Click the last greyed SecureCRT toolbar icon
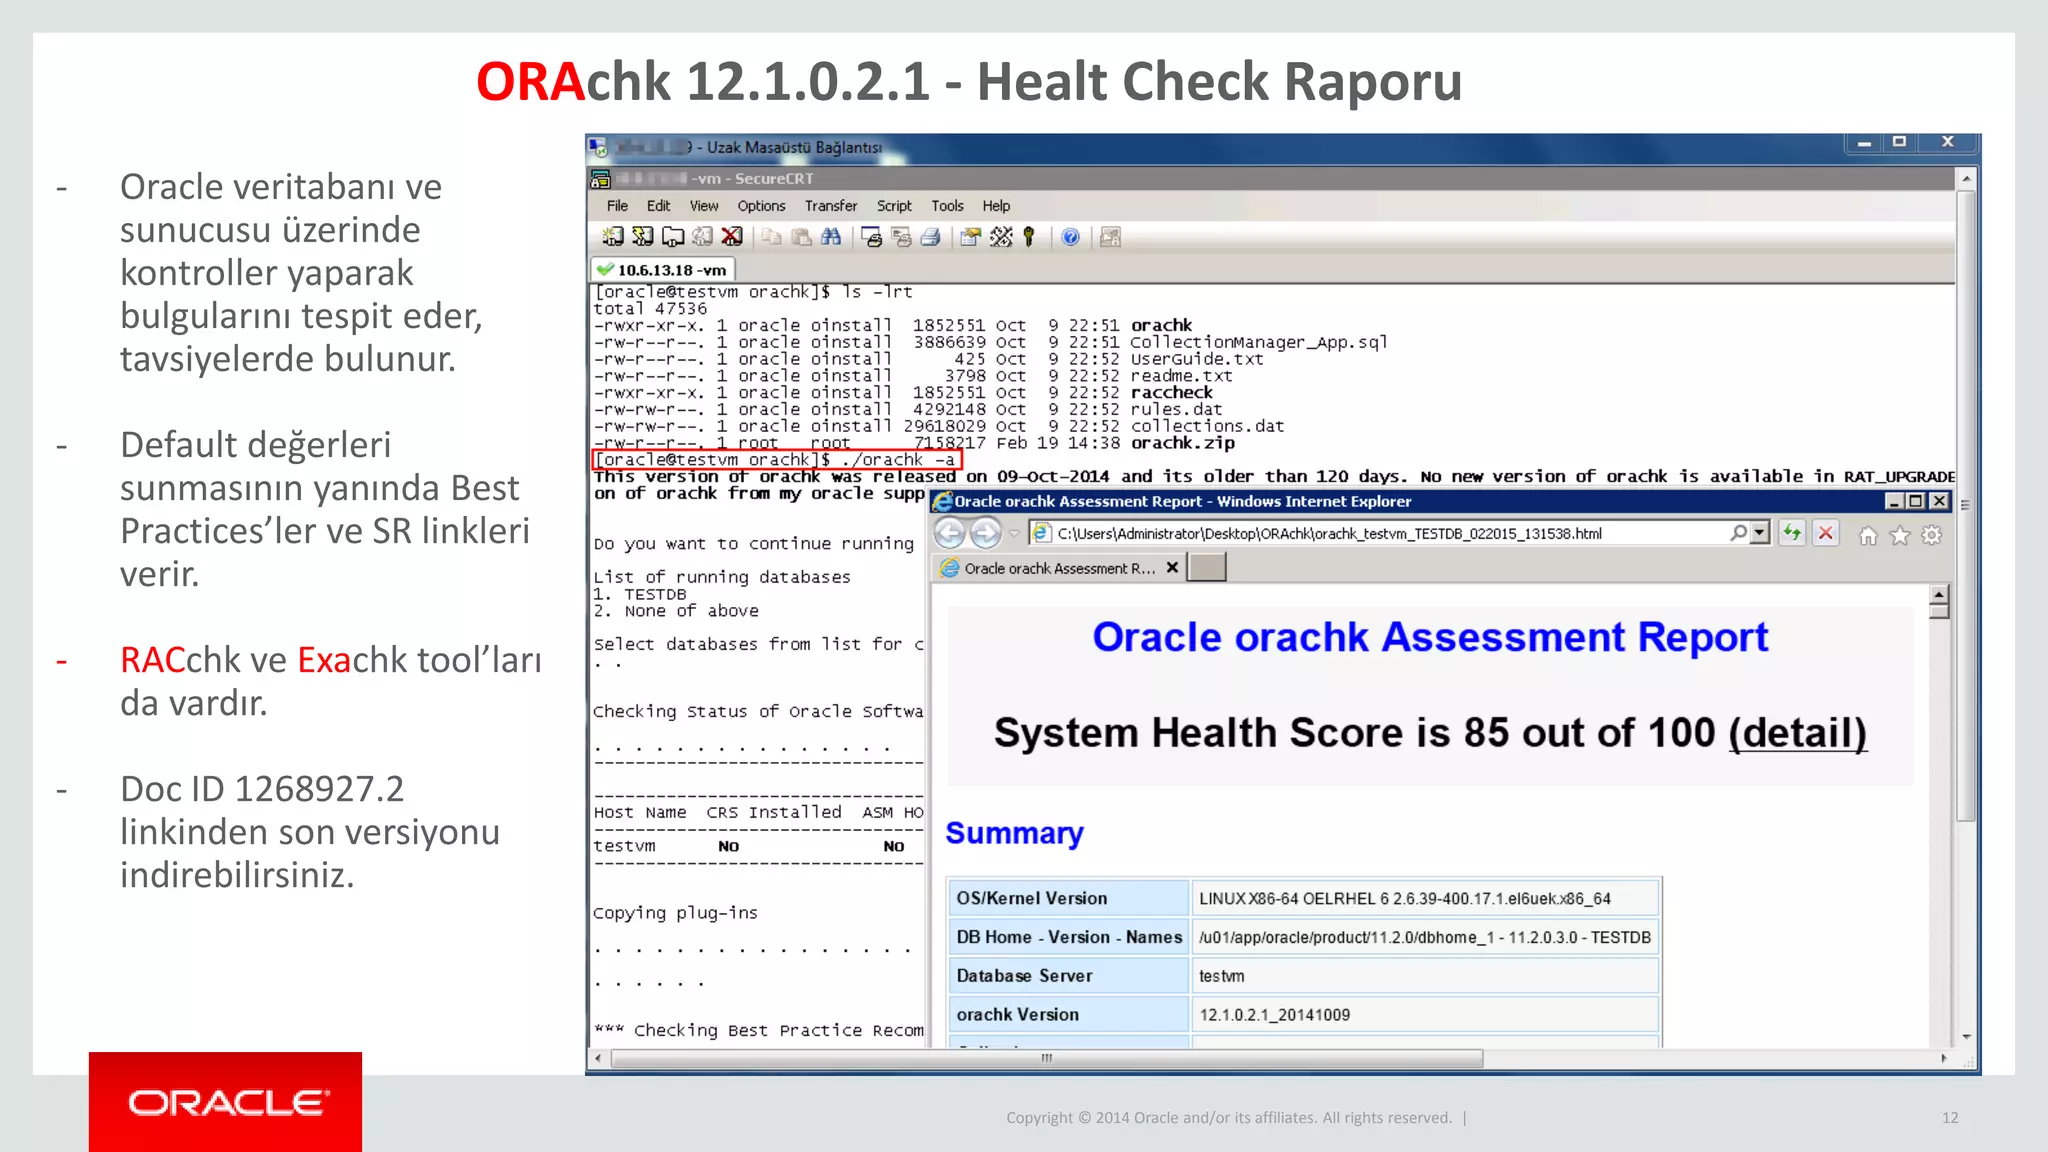This screenshot has height=1152, width=2048. (x=1110, y=237)
